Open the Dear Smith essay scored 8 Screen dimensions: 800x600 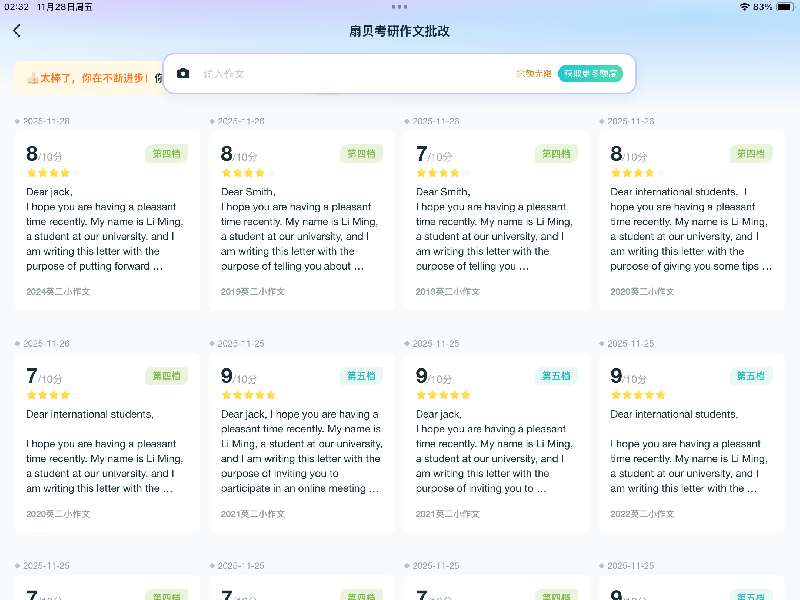point(301,230)
